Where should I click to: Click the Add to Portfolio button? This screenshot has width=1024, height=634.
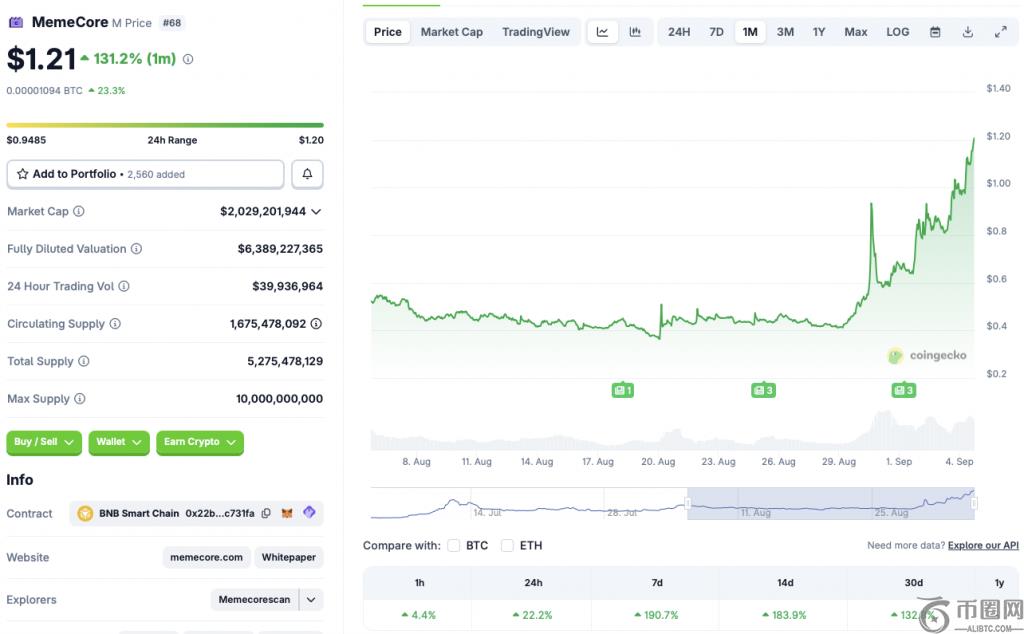(x=145, y=174)
